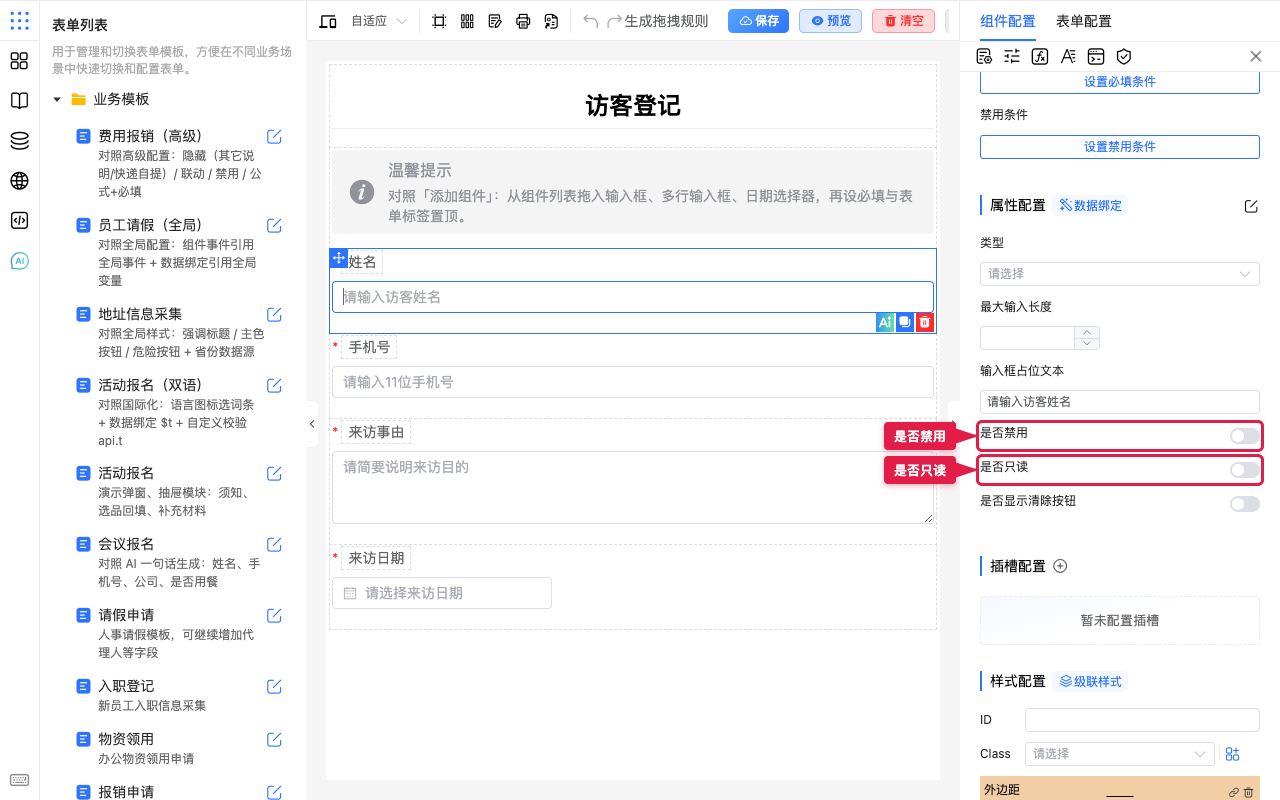Click the undo arrow in toolbar
The image size is (1280, 800).
point(591,21)
